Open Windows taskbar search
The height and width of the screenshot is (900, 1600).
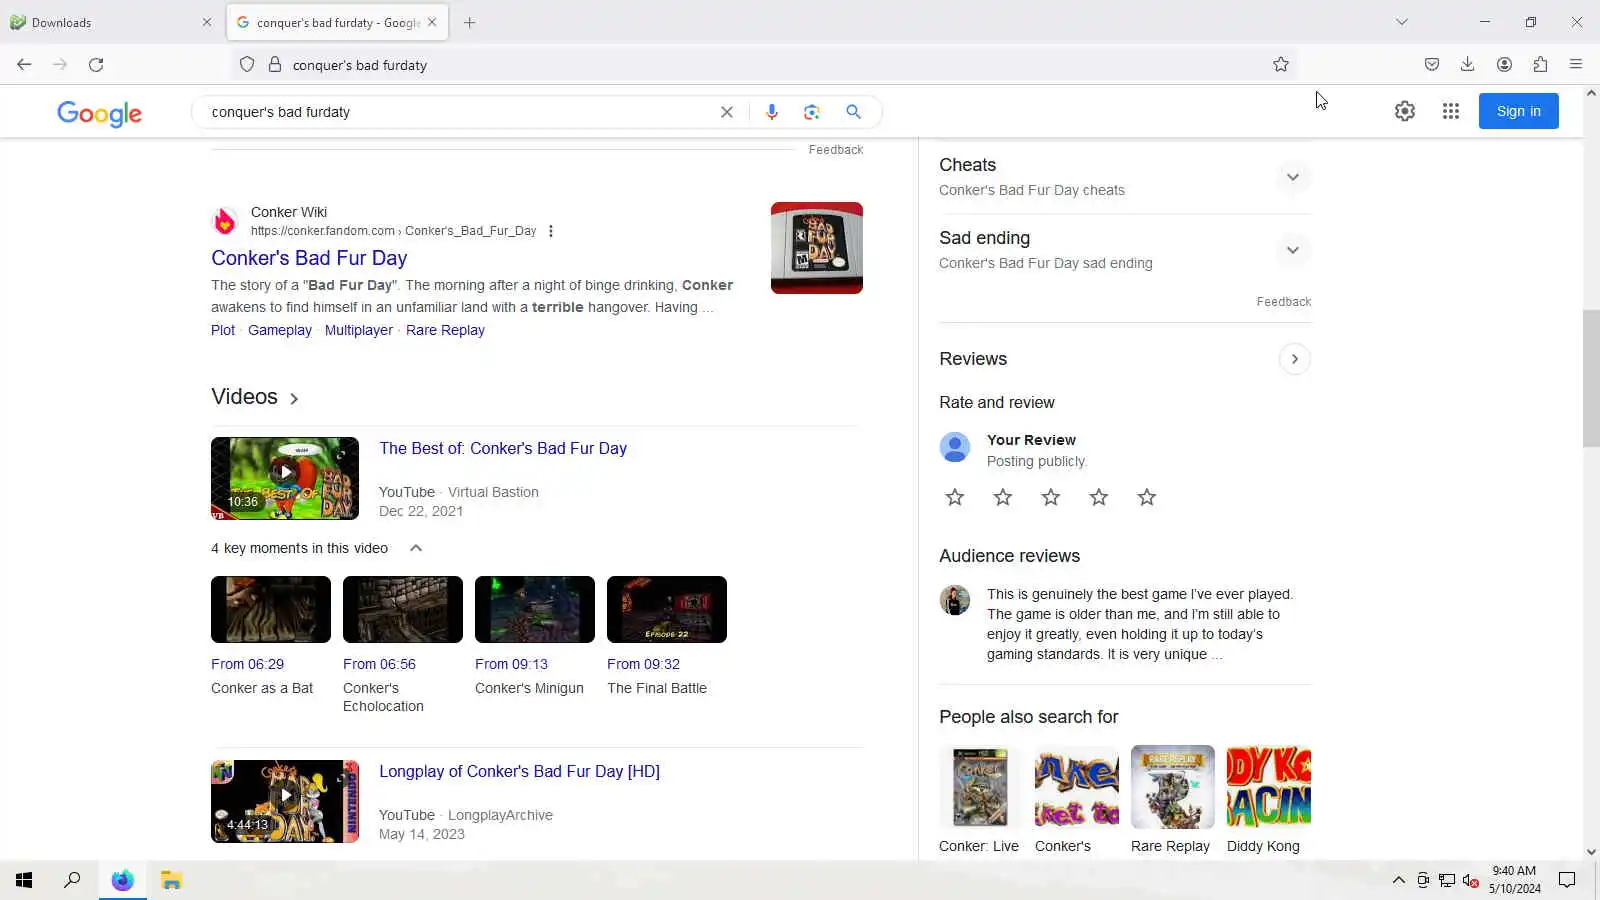[72, 880]
